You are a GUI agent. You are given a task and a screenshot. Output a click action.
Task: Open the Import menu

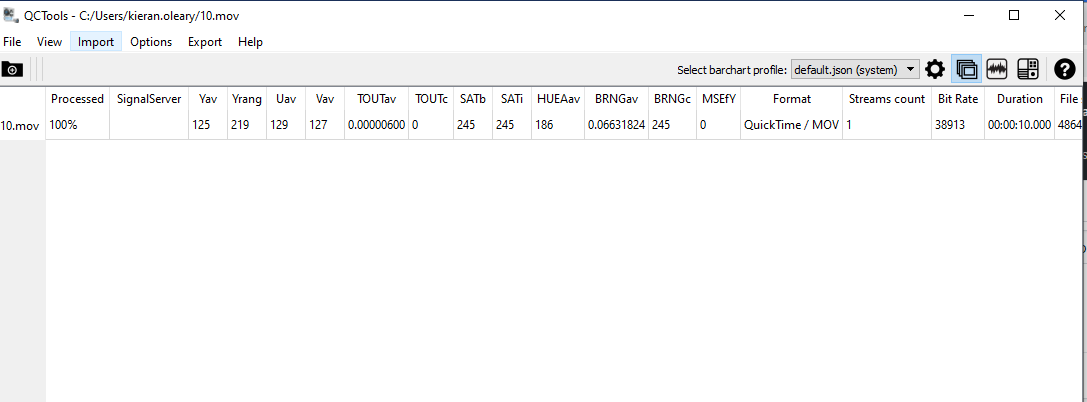pos(96,42)
